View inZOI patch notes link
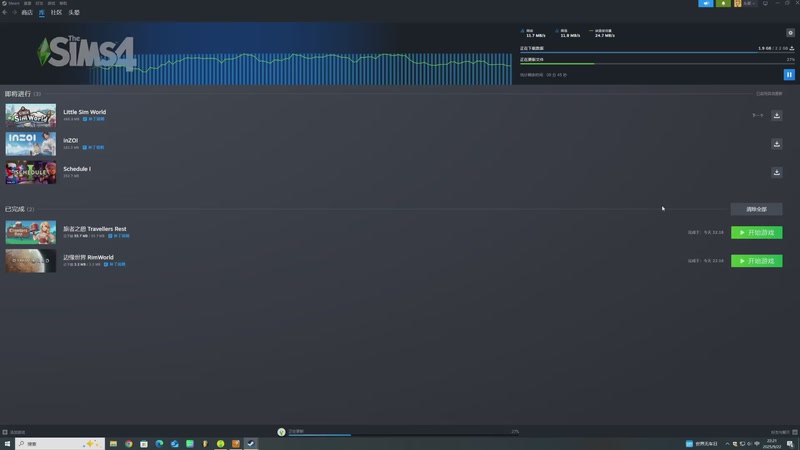Viewport: 800px width, 450px height. click(94, 147)
